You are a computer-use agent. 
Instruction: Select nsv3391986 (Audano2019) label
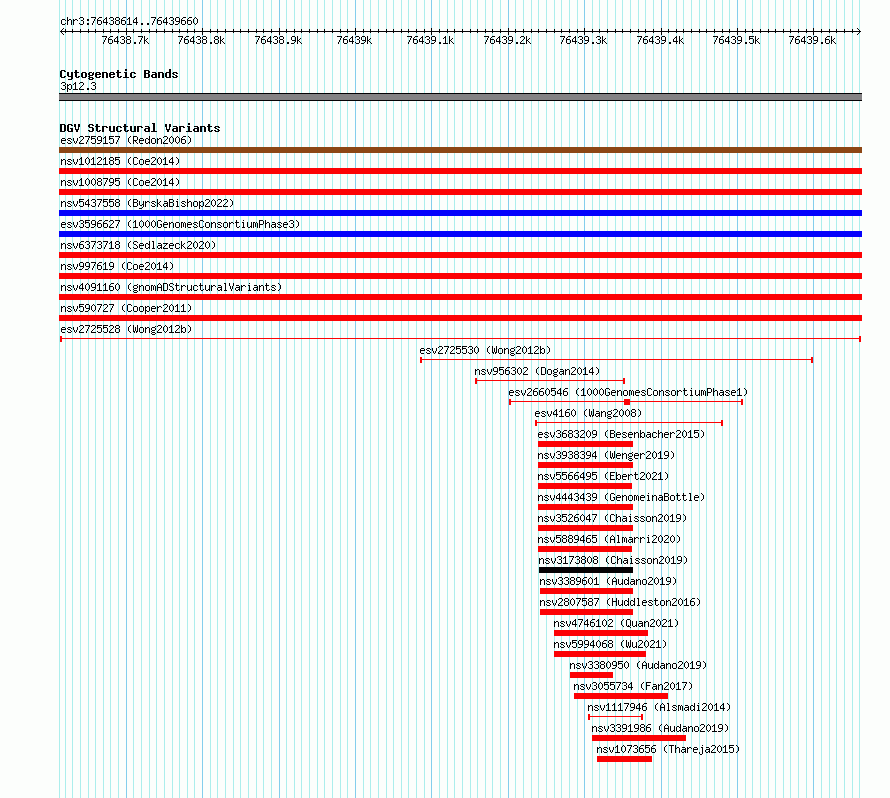660,728
